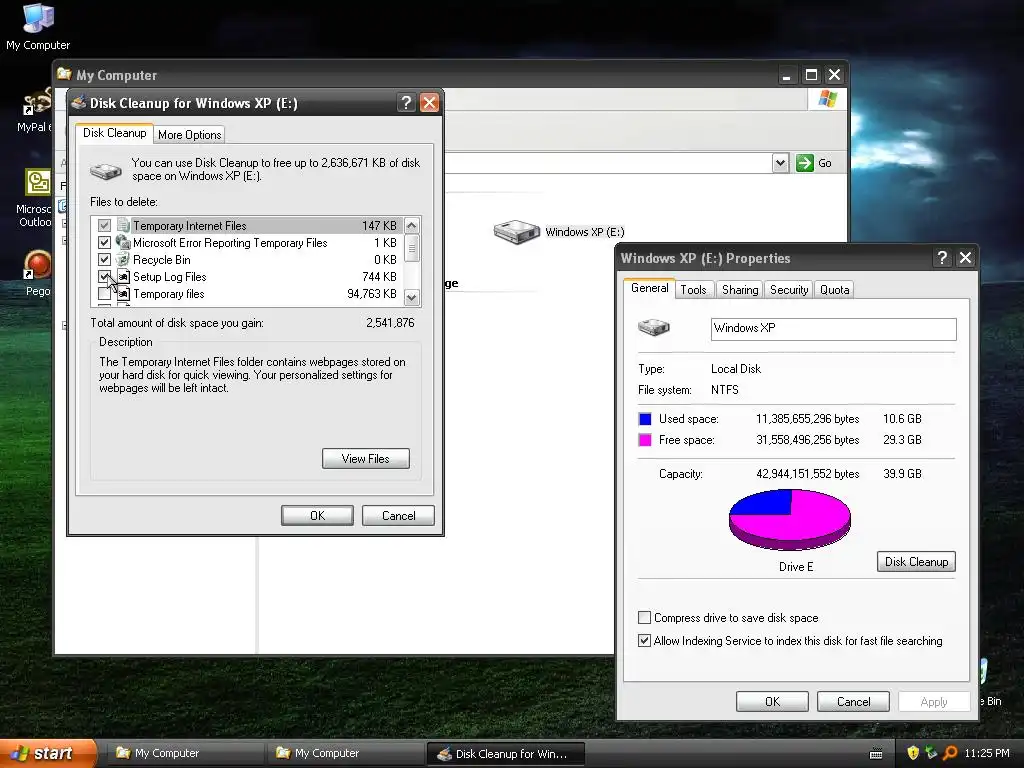Click the scrollbar thumb in files list
The width and height of the screenshot is (1024, 768).
pyautogui.click(x=411, y=248)
